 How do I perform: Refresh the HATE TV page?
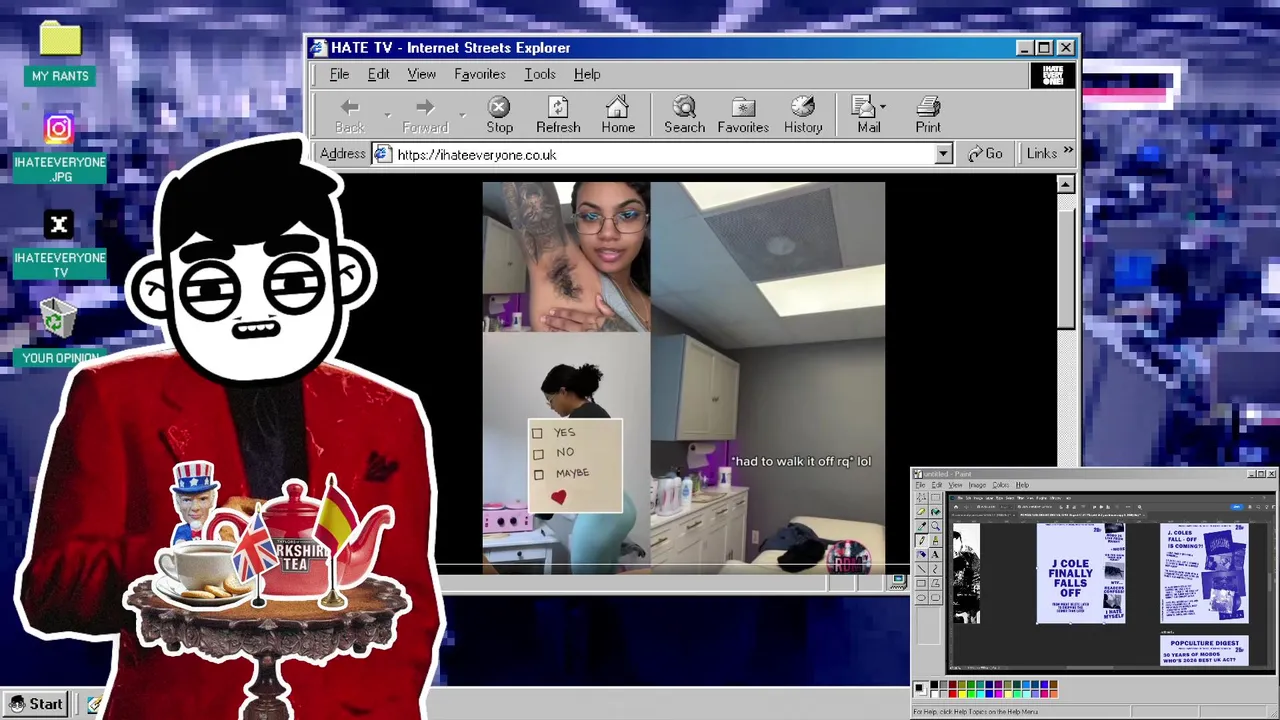[558, 115]
